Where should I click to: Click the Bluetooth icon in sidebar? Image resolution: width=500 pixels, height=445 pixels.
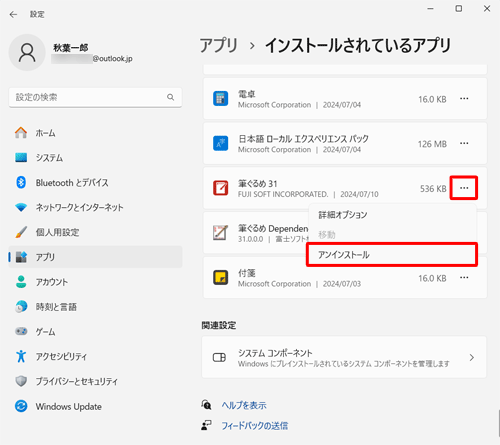(x=21, y=182)
